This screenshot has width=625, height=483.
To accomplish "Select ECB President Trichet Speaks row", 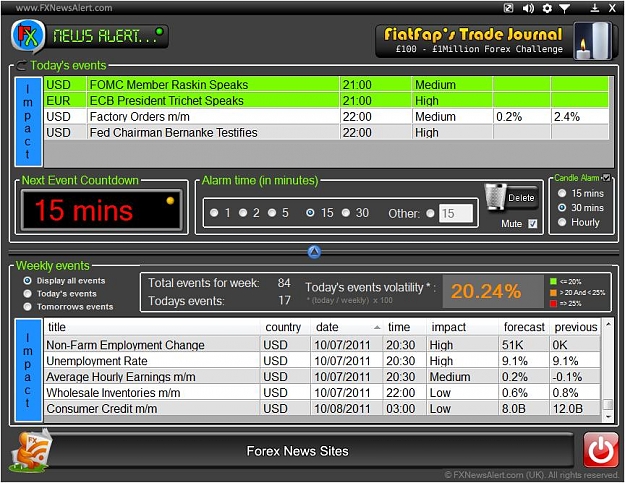I will pos(326,100).
